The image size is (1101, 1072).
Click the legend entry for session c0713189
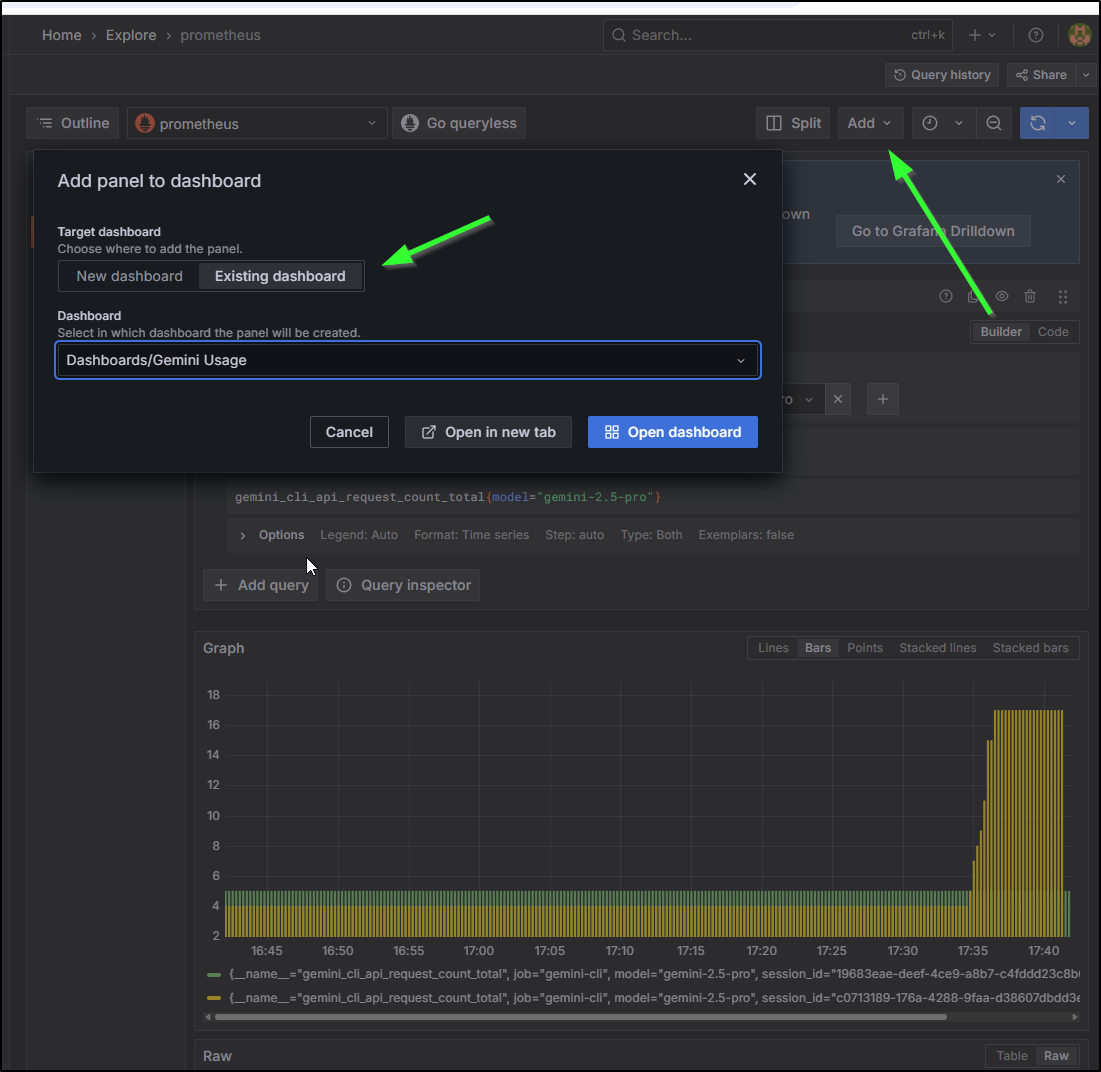click(x=654, y=998)
